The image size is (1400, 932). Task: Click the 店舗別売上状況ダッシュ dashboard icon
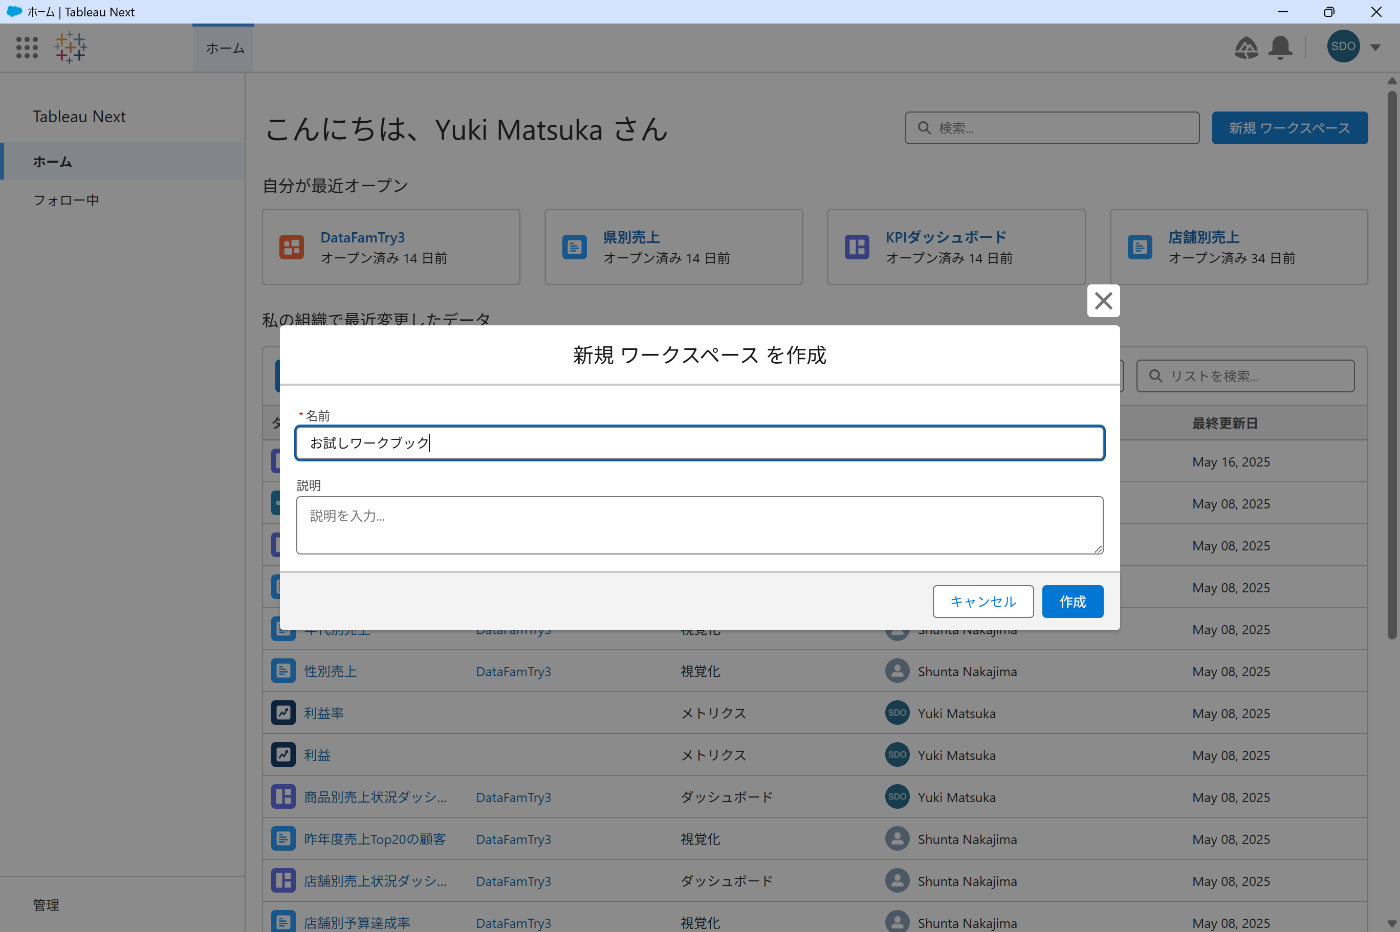click(x=283, y=881)
